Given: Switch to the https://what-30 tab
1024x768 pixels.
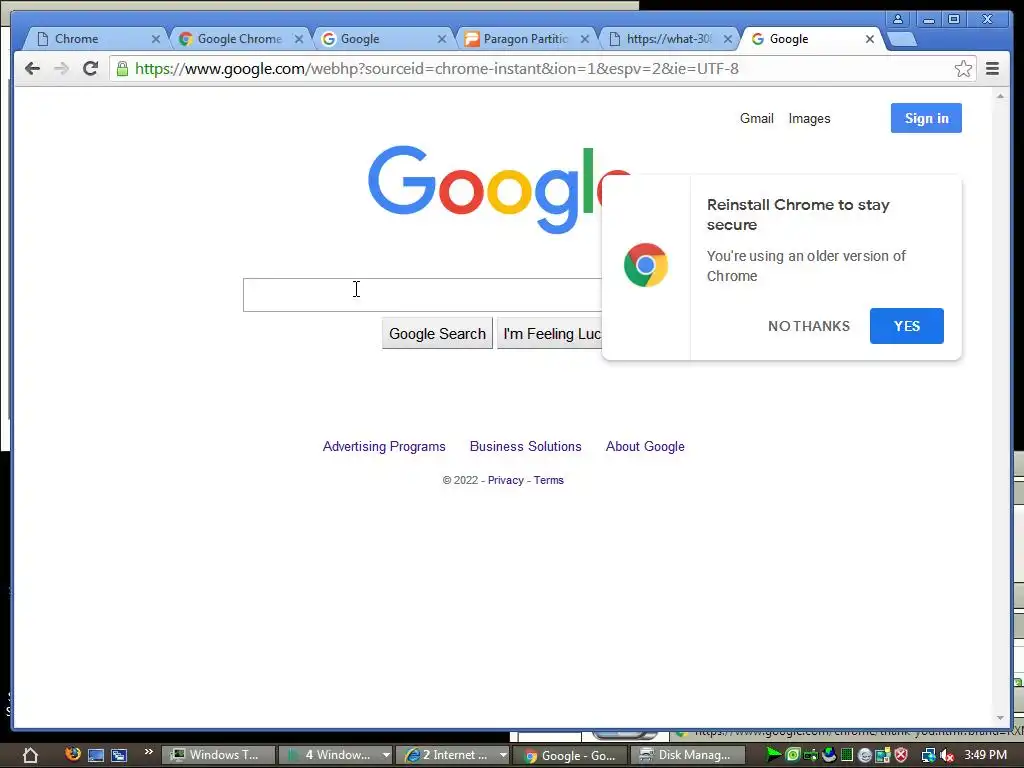Looking at the screenshot, I should point(668,39).
